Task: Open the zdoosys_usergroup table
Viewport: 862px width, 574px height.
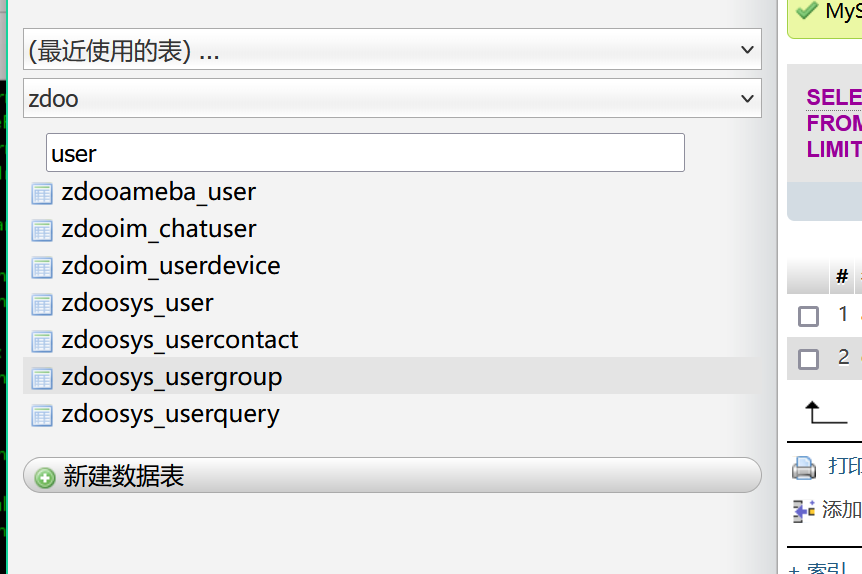Action: click(172, 378)
